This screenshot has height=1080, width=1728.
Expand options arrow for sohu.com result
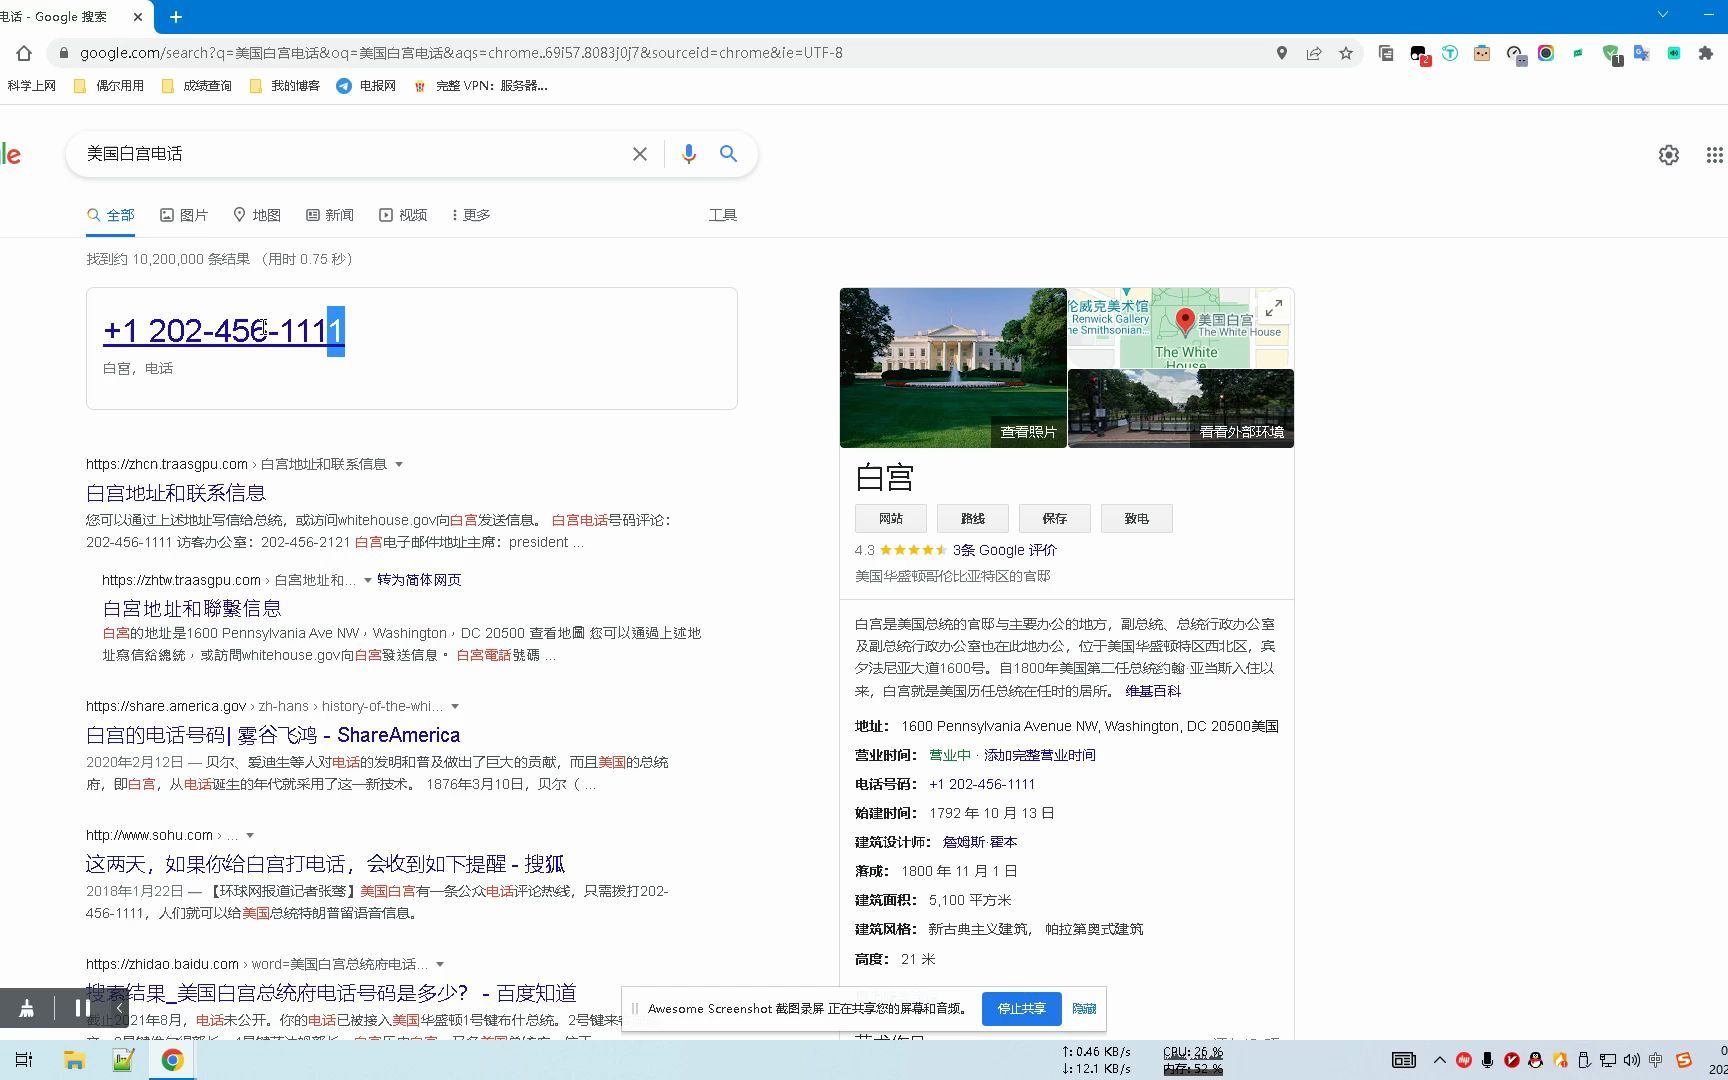coord(250,835)
